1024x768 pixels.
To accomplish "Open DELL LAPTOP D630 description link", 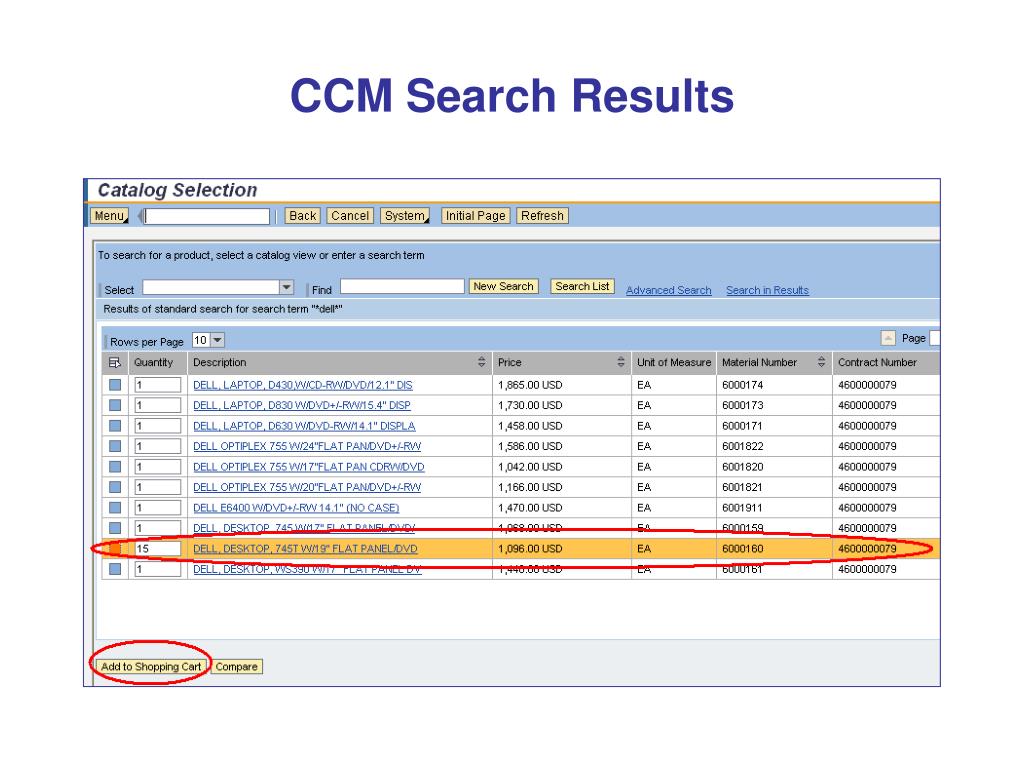I will pos(304,426).
